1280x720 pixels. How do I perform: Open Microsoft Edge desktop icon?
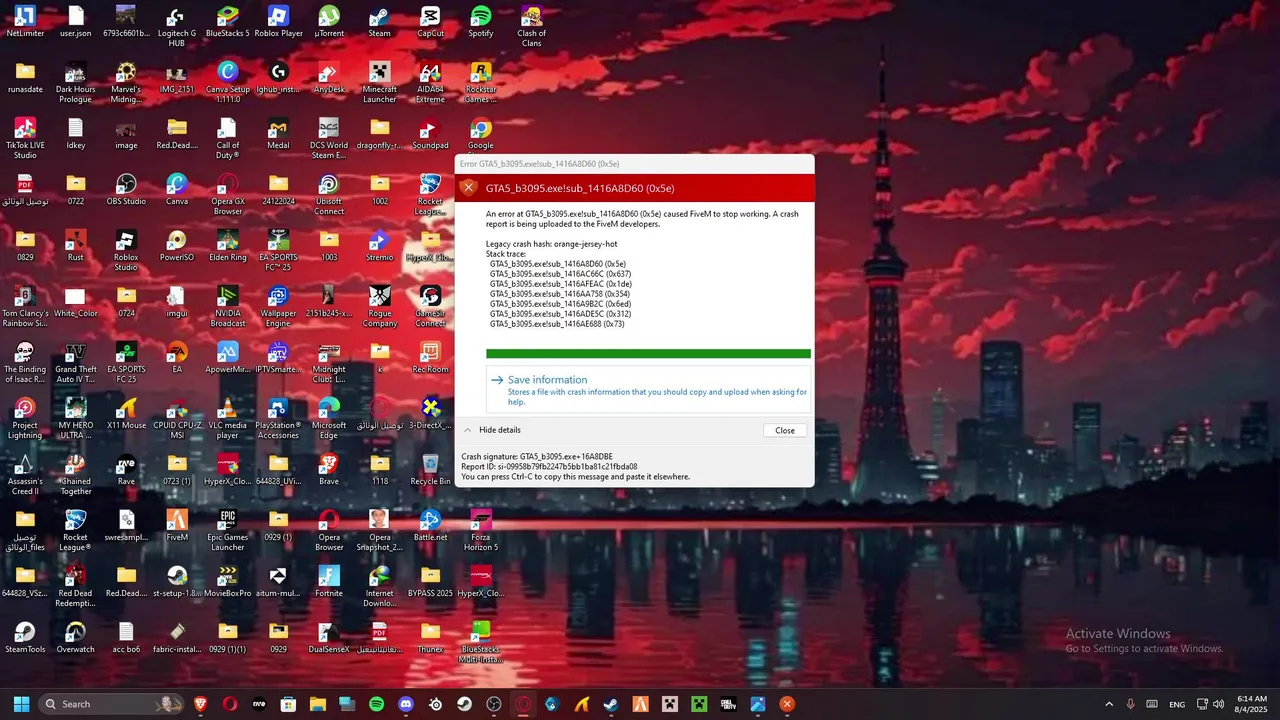coord(329,418)
